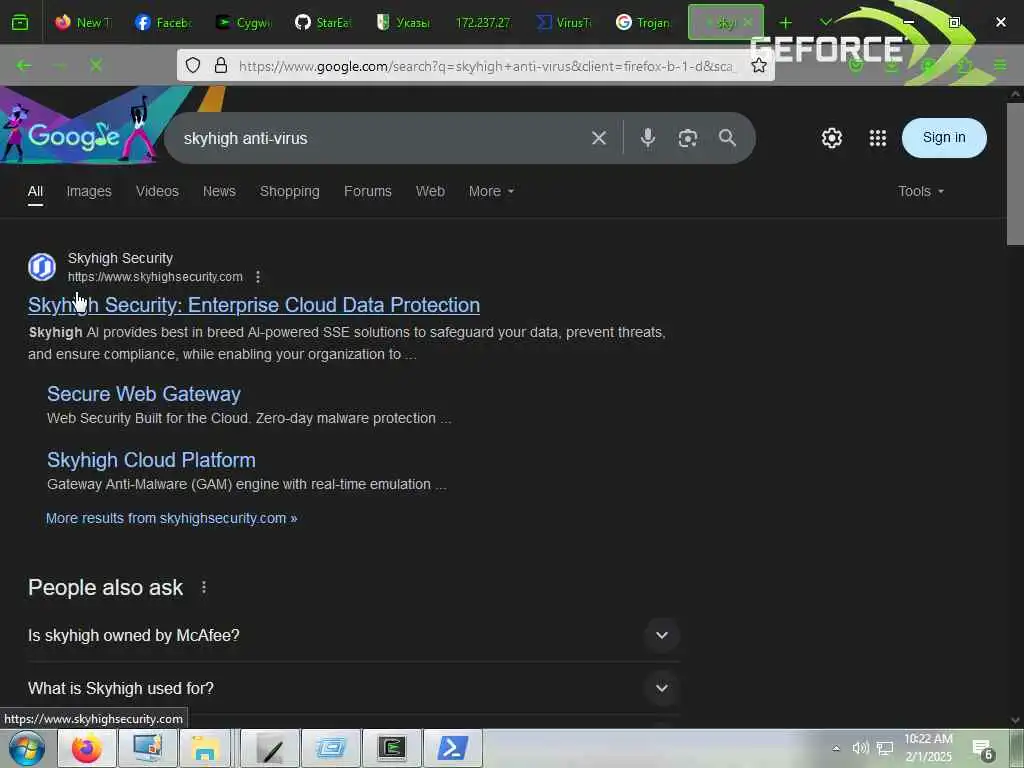Click Skyhigh Security site favicon
The image size is (1024, 768).
click(x=42, y=267)
